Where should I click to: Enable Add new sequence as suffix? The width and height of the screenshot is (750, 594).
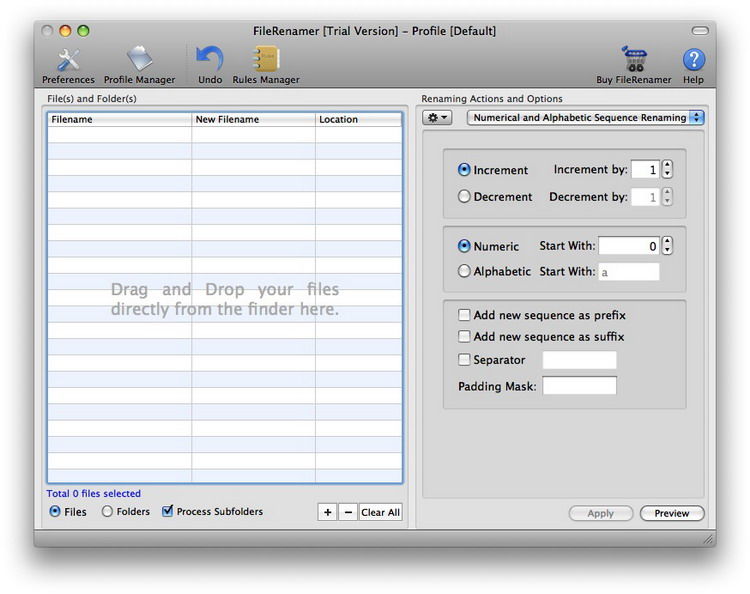(x=464, y=337)
